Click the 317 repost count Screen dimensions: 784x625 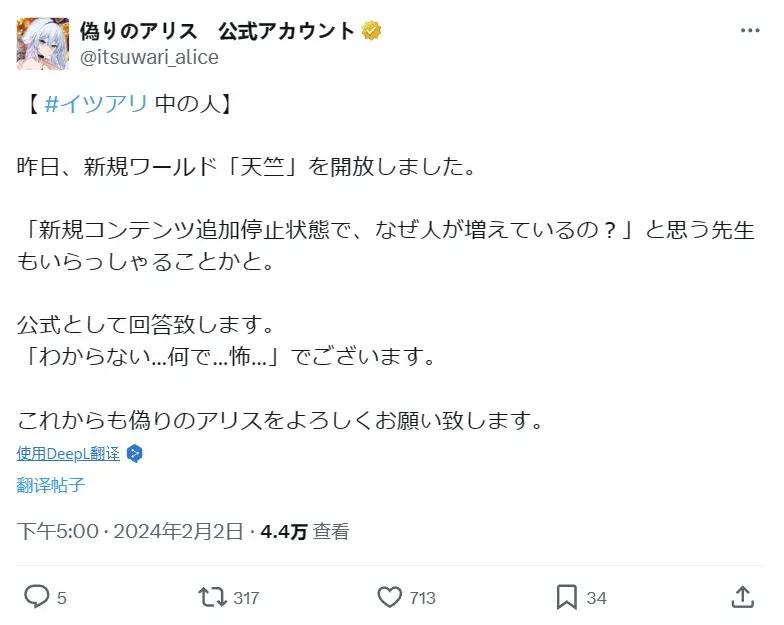pos(246,598)
